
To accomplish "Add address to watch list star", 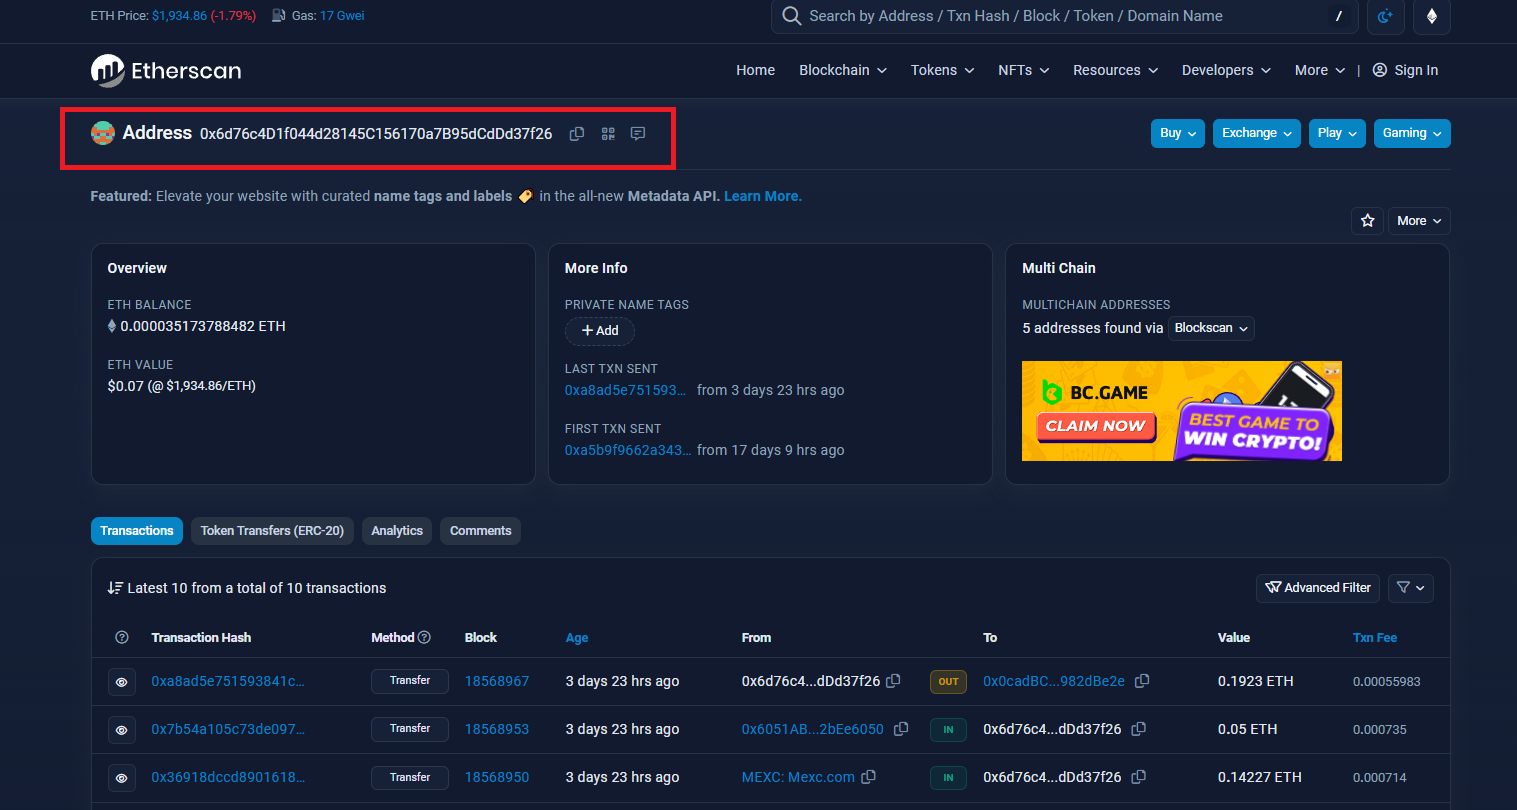I will tap(1367, 221).
